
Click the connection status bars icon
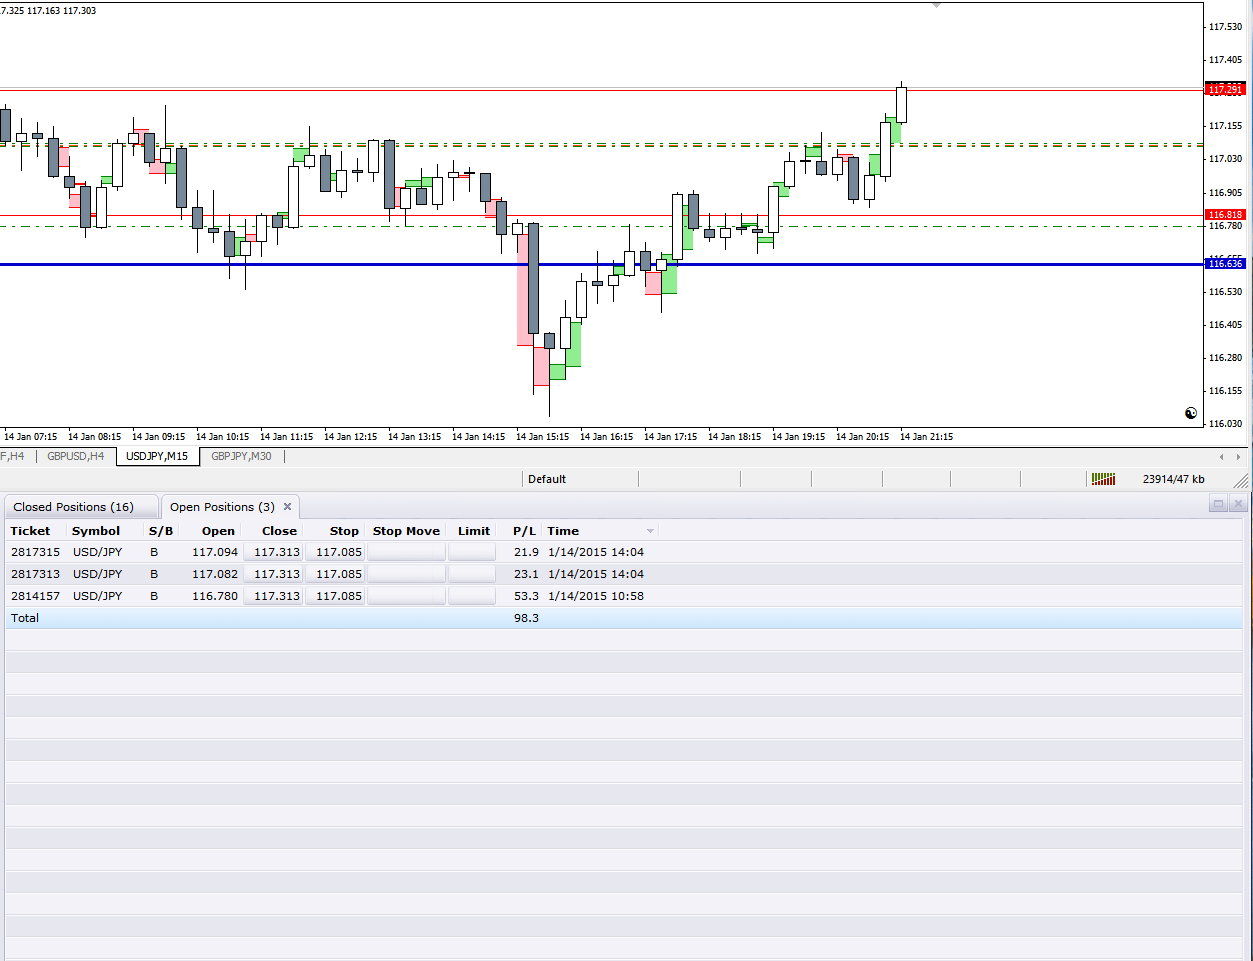(1103, 479)
